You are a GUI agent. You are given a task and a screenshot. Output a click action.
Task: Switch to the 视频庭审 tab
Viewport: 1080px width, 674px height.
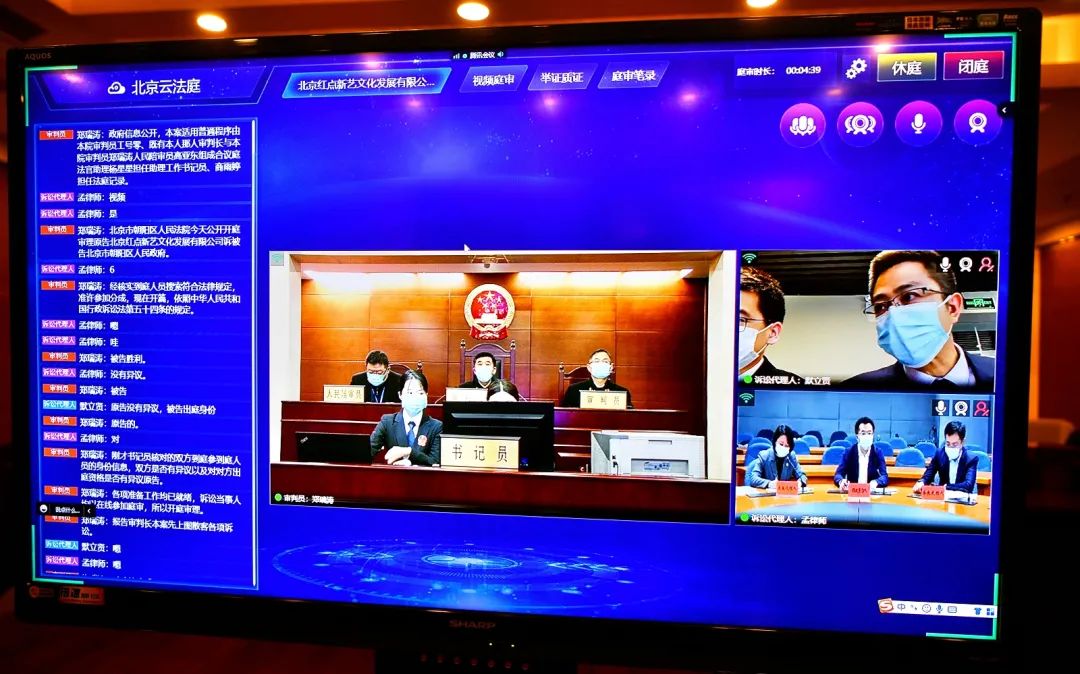(x=492, y=79)
